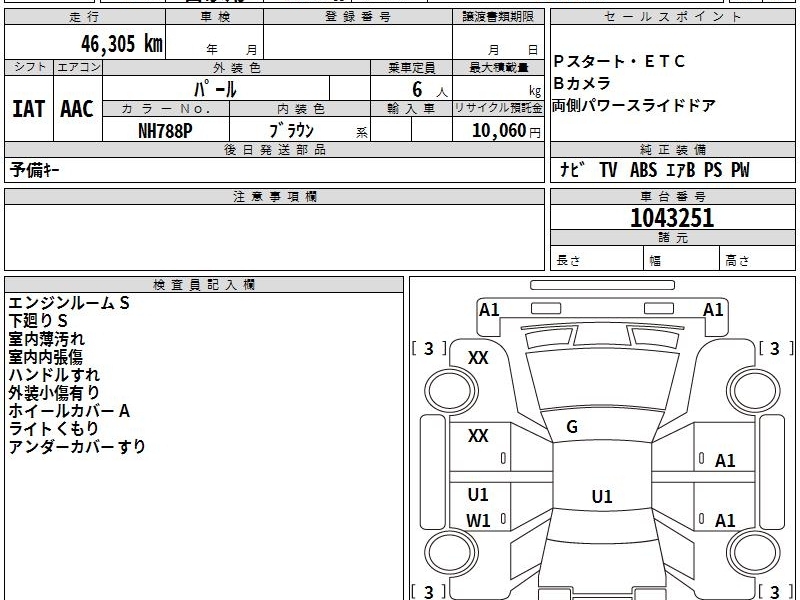
Task: Select the AAC air conditioner value
Action: pyautogui.click(x=77, y=109)
